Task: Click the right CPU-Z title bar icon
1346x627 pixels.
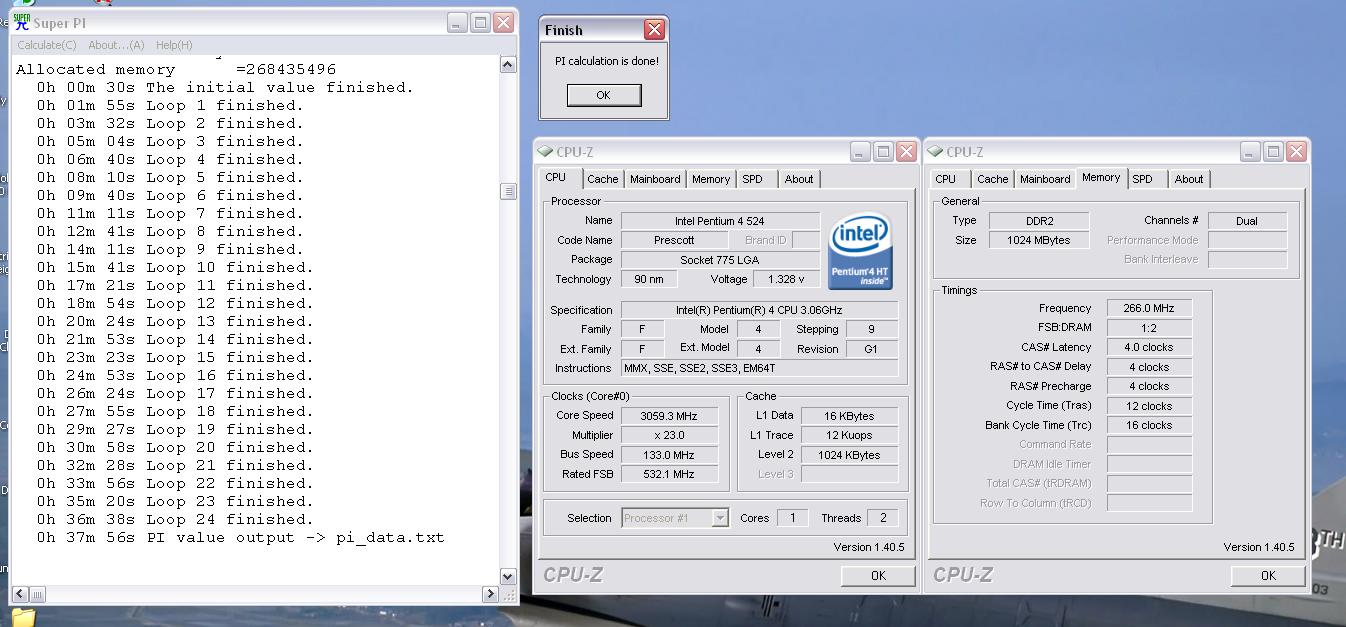Action: point(935,152)
